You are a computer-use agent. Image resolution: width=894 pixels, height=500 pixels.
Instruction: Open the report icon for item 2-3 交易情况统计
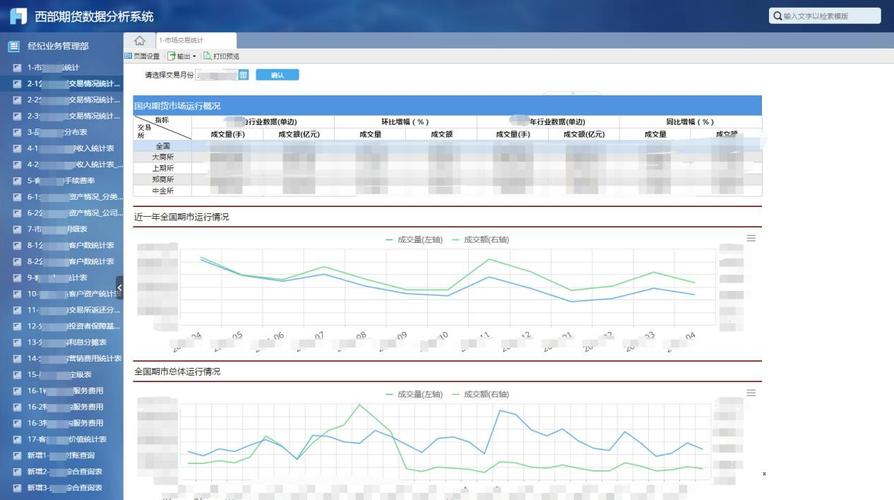[x=17, y=116]
